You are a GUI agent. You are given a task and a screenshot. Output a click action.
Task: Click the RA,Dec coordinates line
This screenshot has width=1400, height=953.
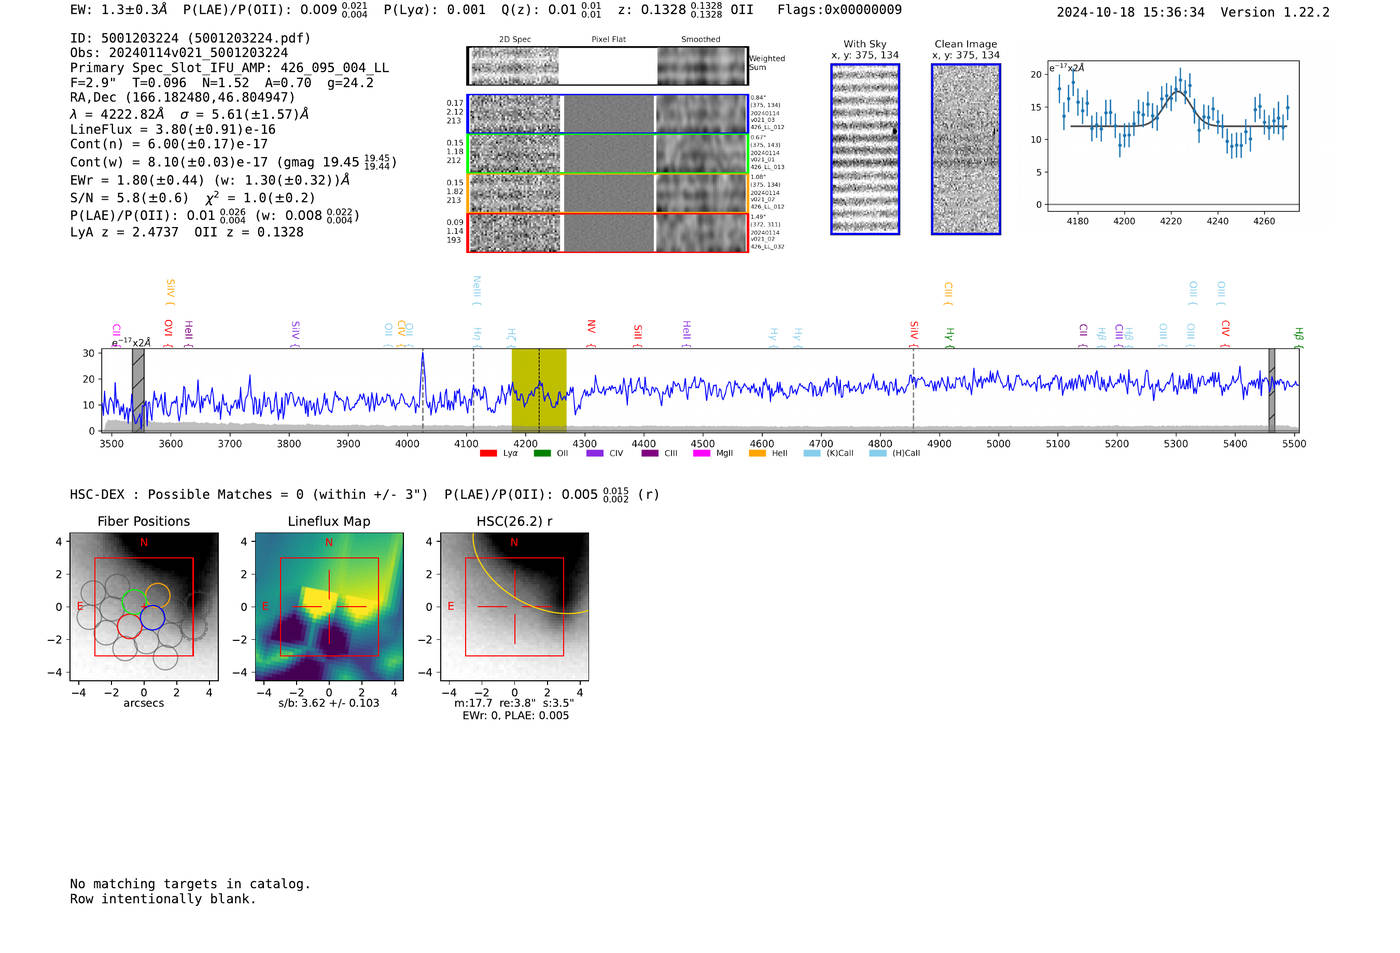pos(183,97)
